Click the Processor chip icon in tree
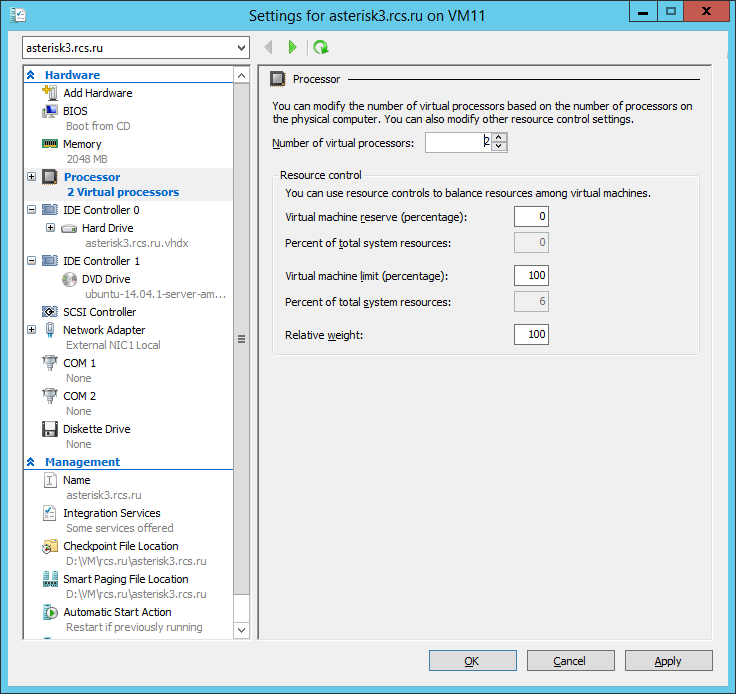Viewport: 736px width, 694px height. click(50, 177)
